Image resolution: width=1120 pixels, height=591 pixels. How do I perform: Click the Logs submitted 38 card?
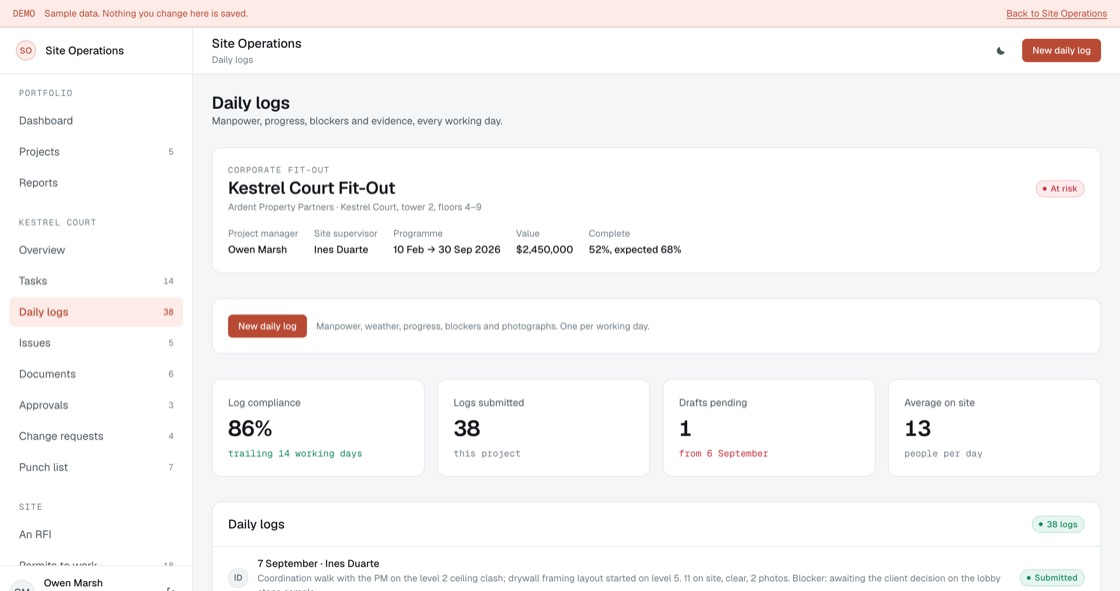coord(544,427)
